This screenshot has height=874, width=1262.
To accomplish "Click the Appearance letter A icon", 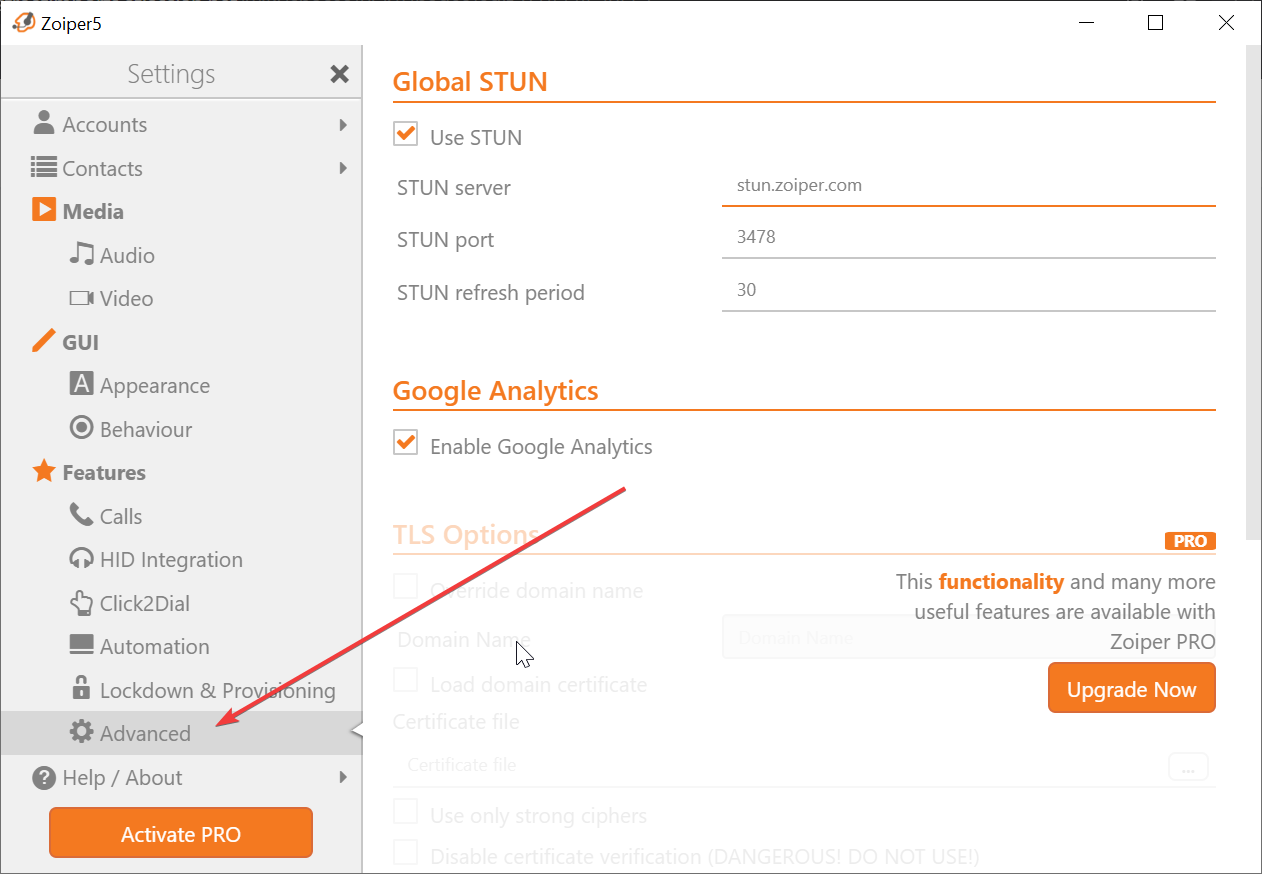I will [81, 384].
